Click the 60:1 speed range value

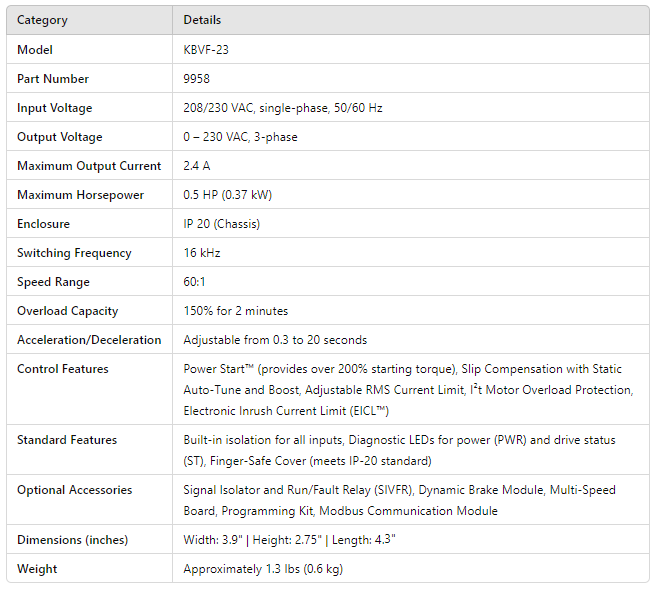196,281
